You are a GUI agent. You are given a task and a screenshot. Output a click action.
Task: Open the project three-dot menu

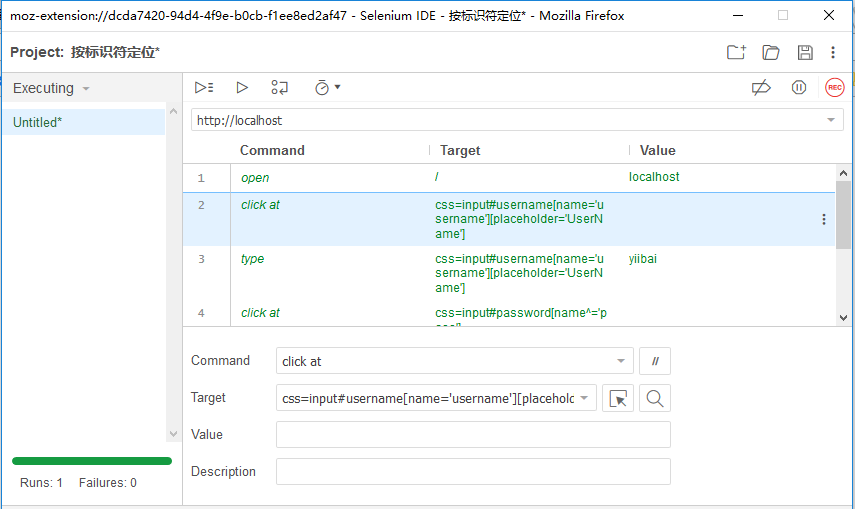pyautogui.click(x=833, y=52)
